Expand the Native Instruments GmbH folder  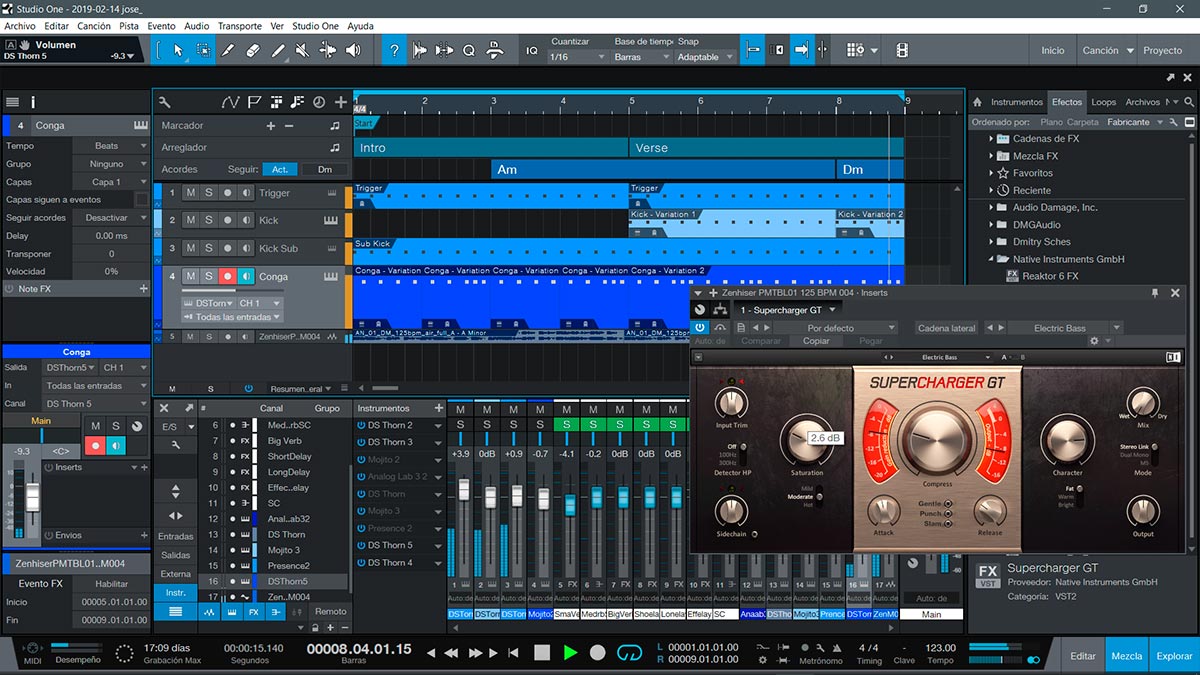point(992,259)
